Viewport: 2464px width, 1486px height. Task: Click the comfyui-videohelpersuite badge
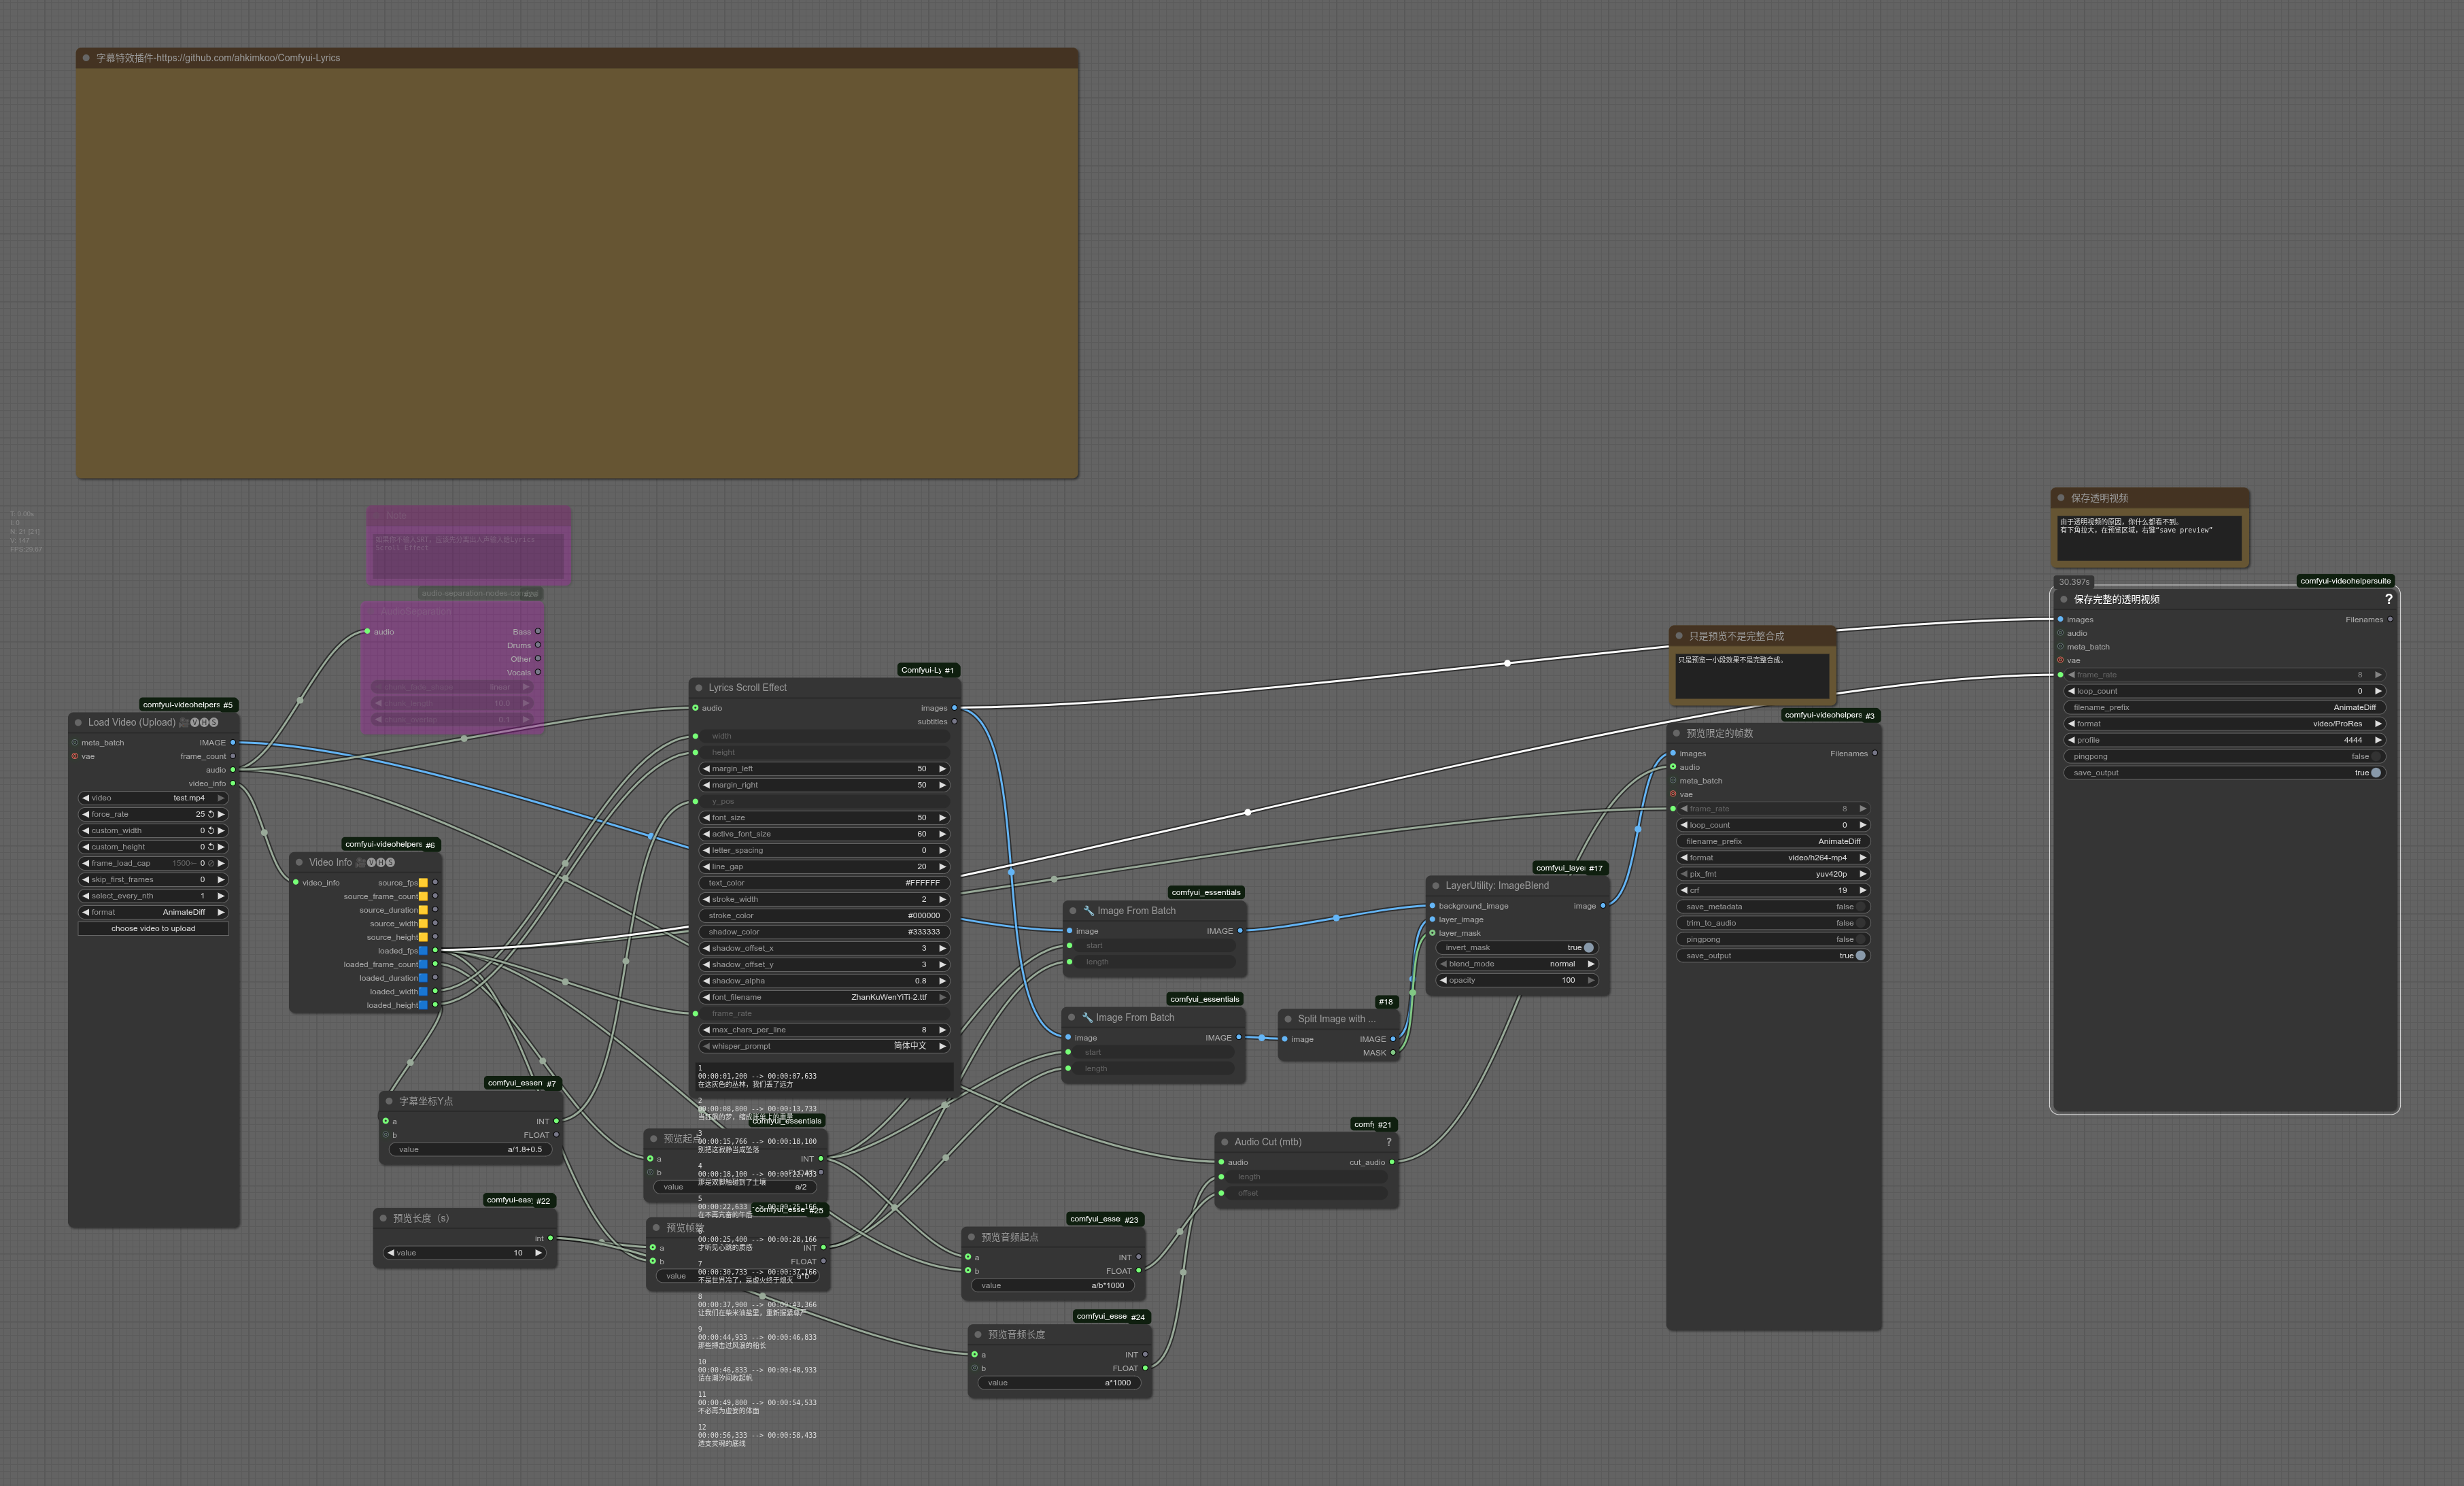[2345, 581]
